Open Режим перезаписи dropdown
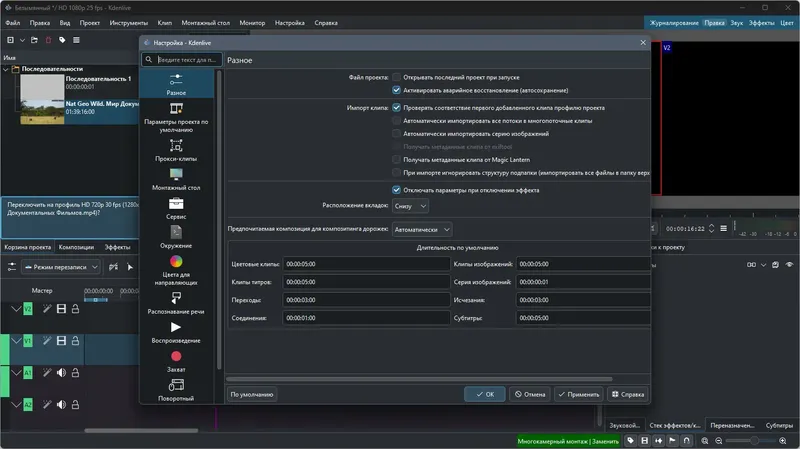The width and height of the screenshot is (800, 449). (x=60, y=267)
